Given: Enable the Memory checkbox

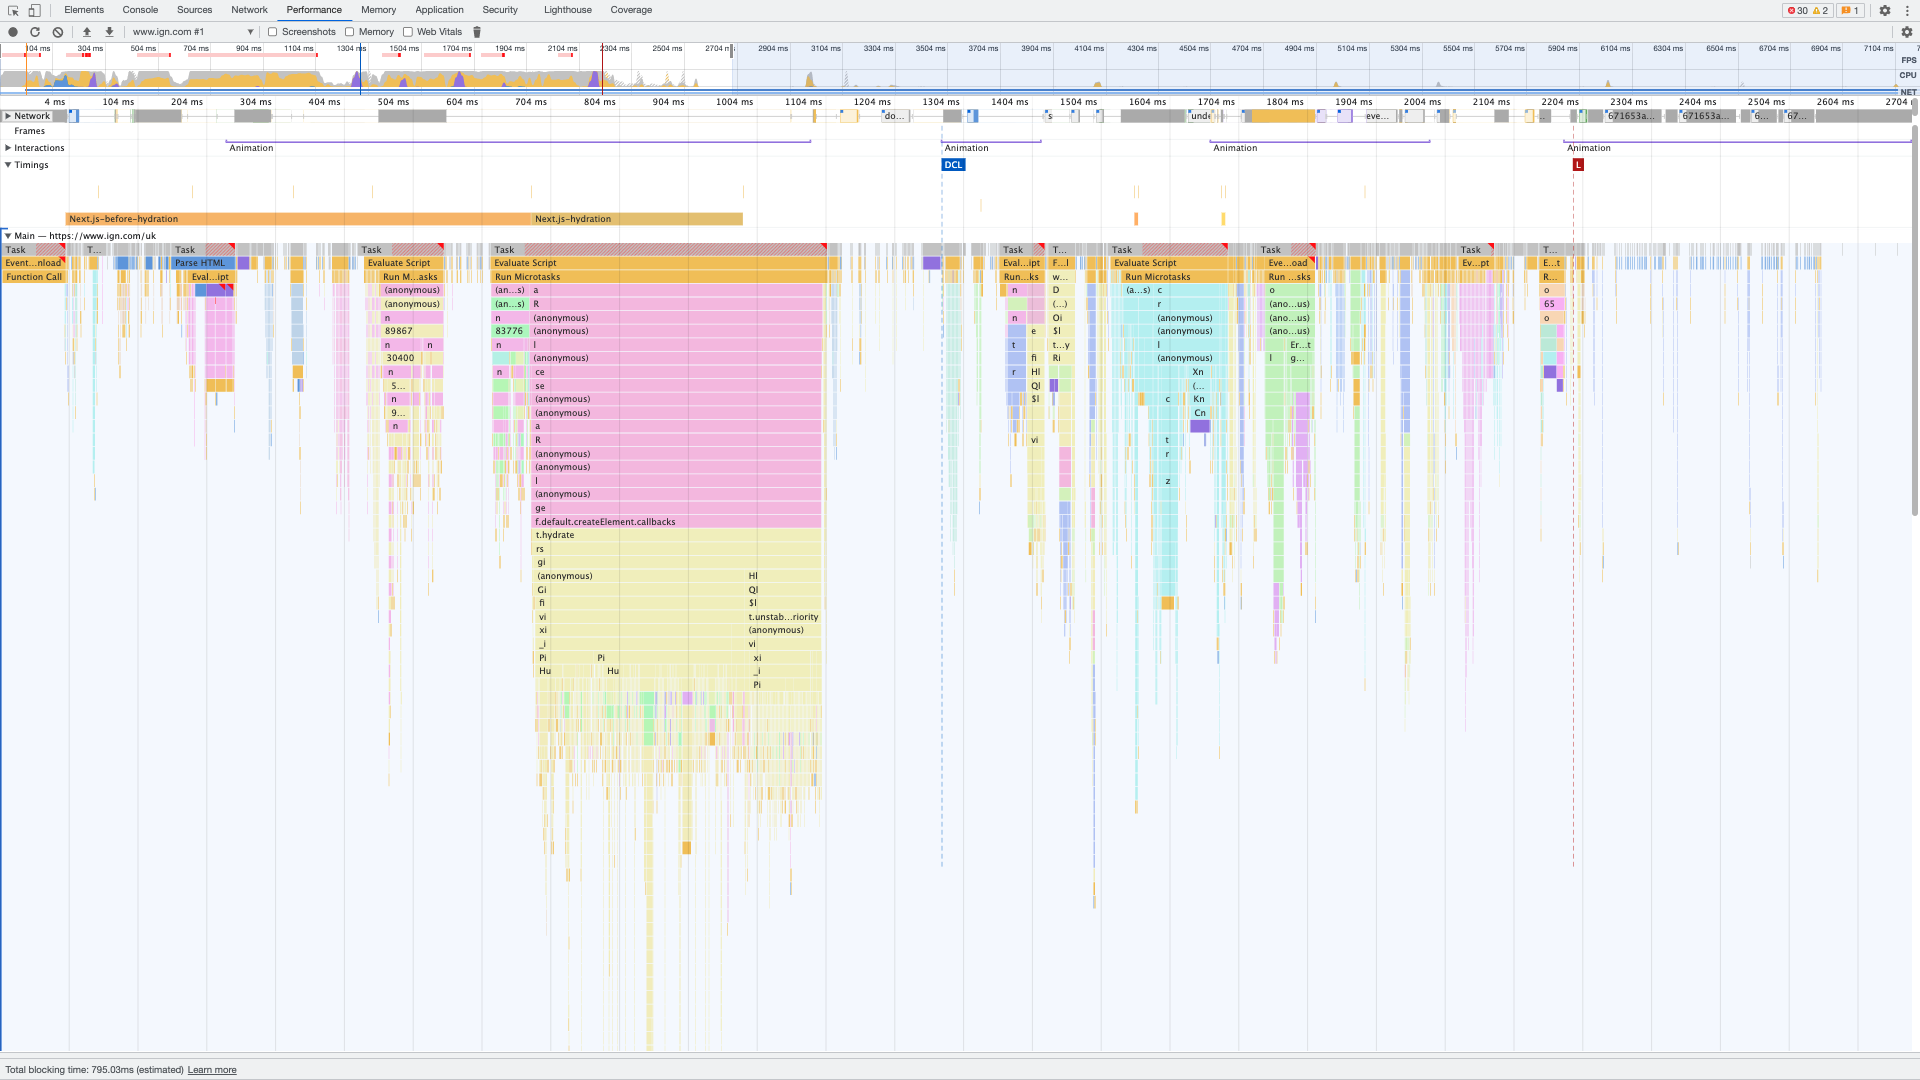Looking at the screenshot, I should point(349,31).
